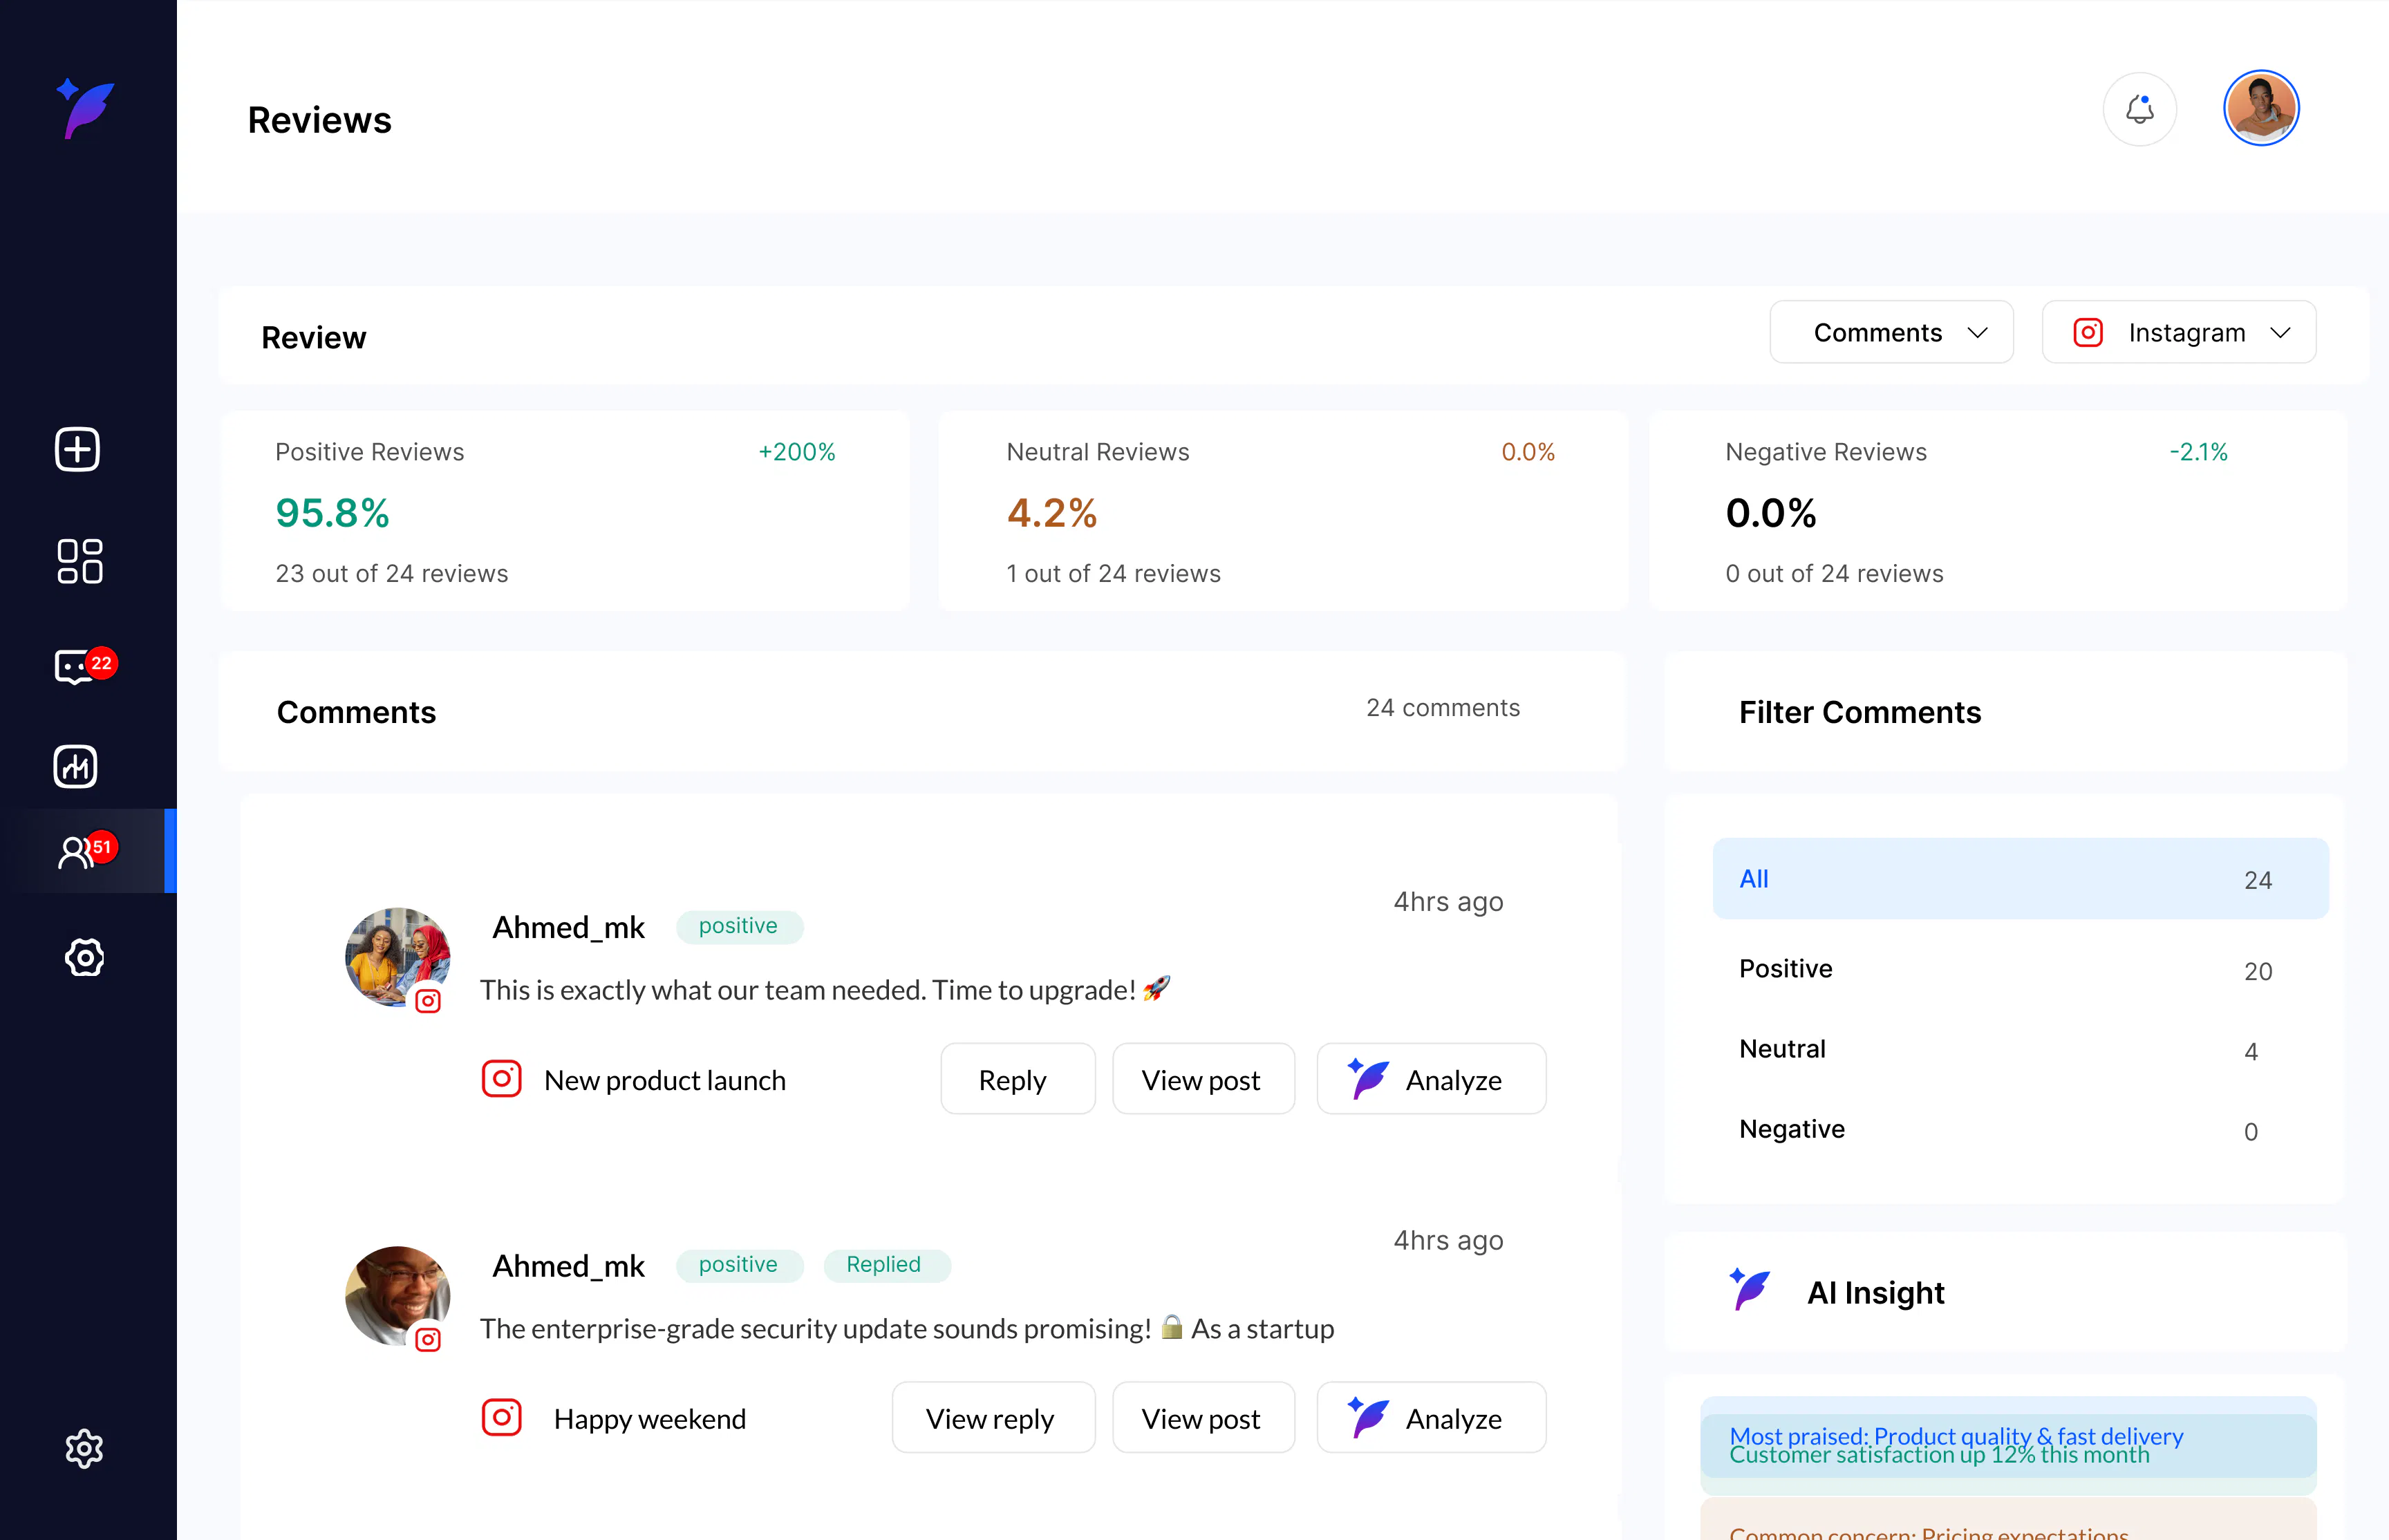
Task: Open the people icon with 51 badge
Action: (87, 851)
